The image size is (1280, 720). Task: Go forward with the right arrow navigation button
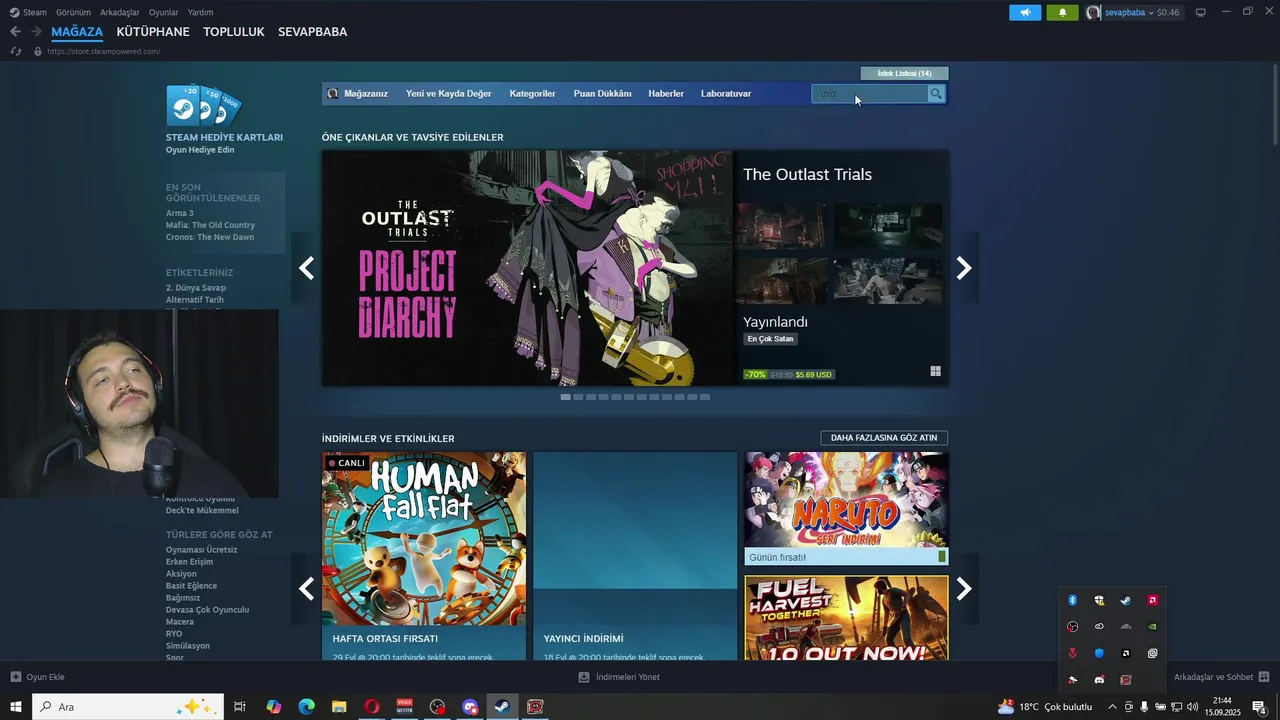click(37, 32)
